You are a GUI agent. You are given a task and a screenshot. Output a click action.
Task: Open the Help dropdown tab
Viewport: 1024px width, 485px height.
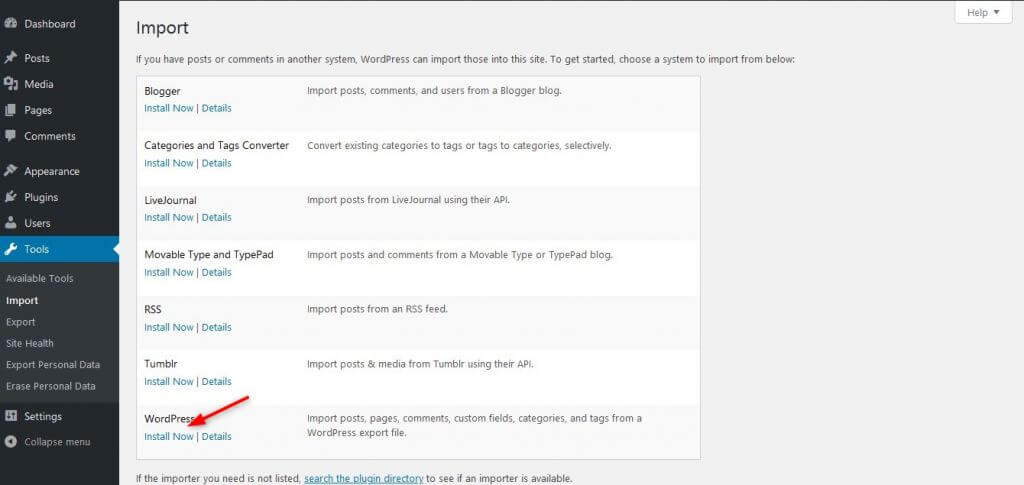(984, 12)
